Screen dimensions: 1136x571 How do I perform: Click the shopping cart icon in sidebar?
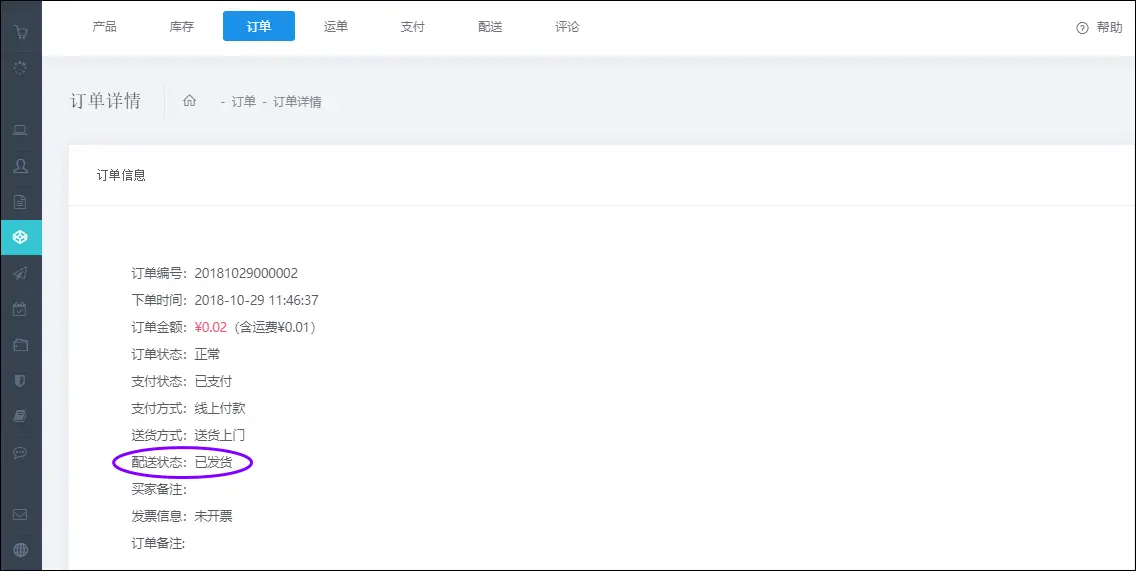tap(20, 31)
